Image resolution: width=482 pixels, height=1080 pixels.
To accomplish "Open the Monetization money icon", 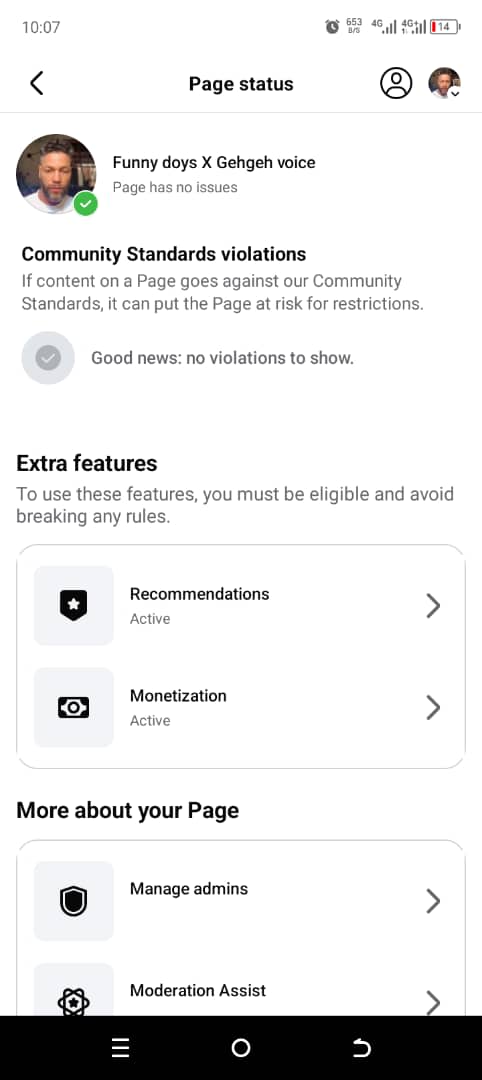I will (74, 707).
